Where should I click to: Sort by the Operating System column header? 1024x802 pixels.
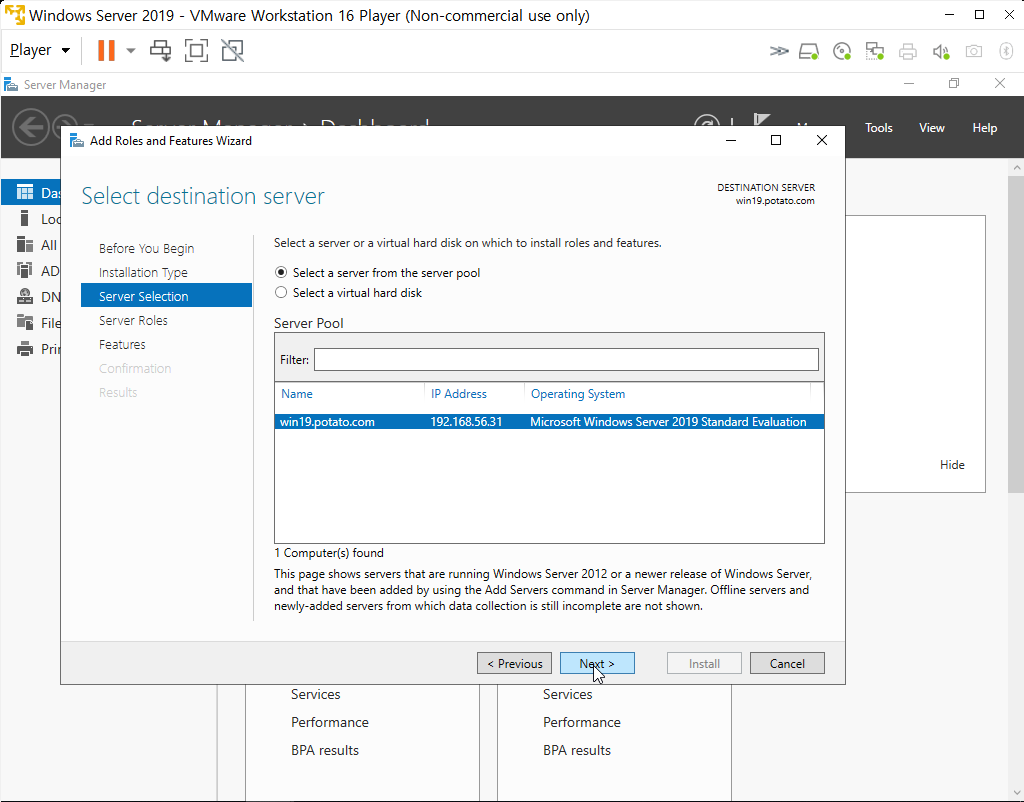578,394
